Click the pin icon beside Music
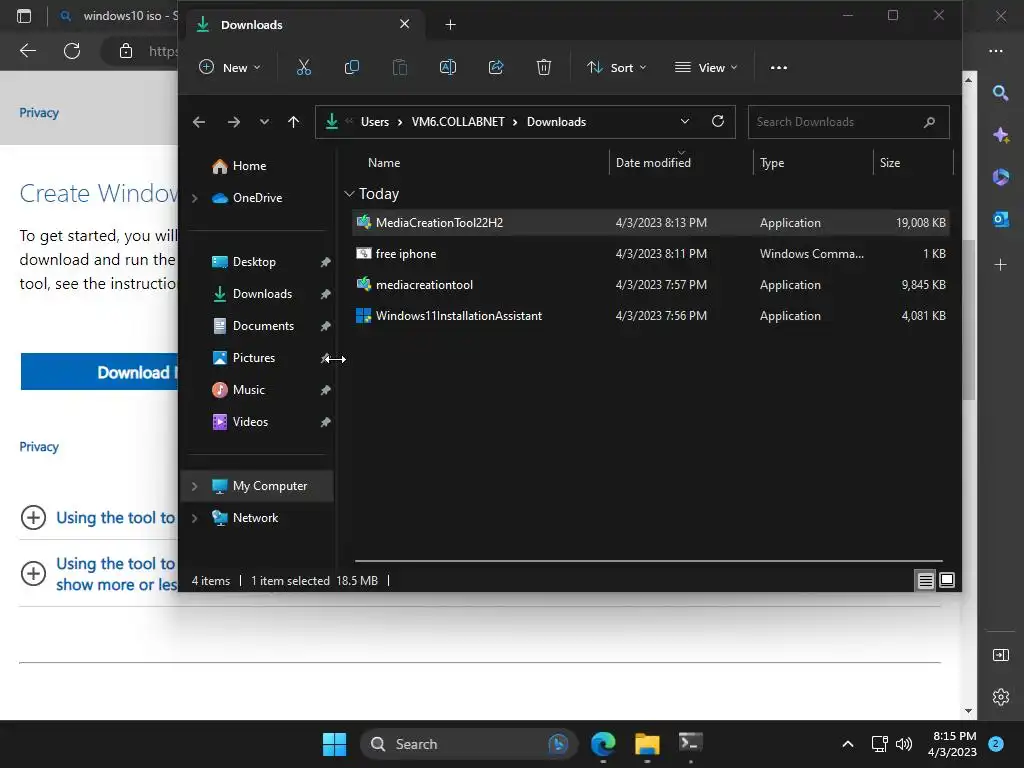 pos(325,390)
